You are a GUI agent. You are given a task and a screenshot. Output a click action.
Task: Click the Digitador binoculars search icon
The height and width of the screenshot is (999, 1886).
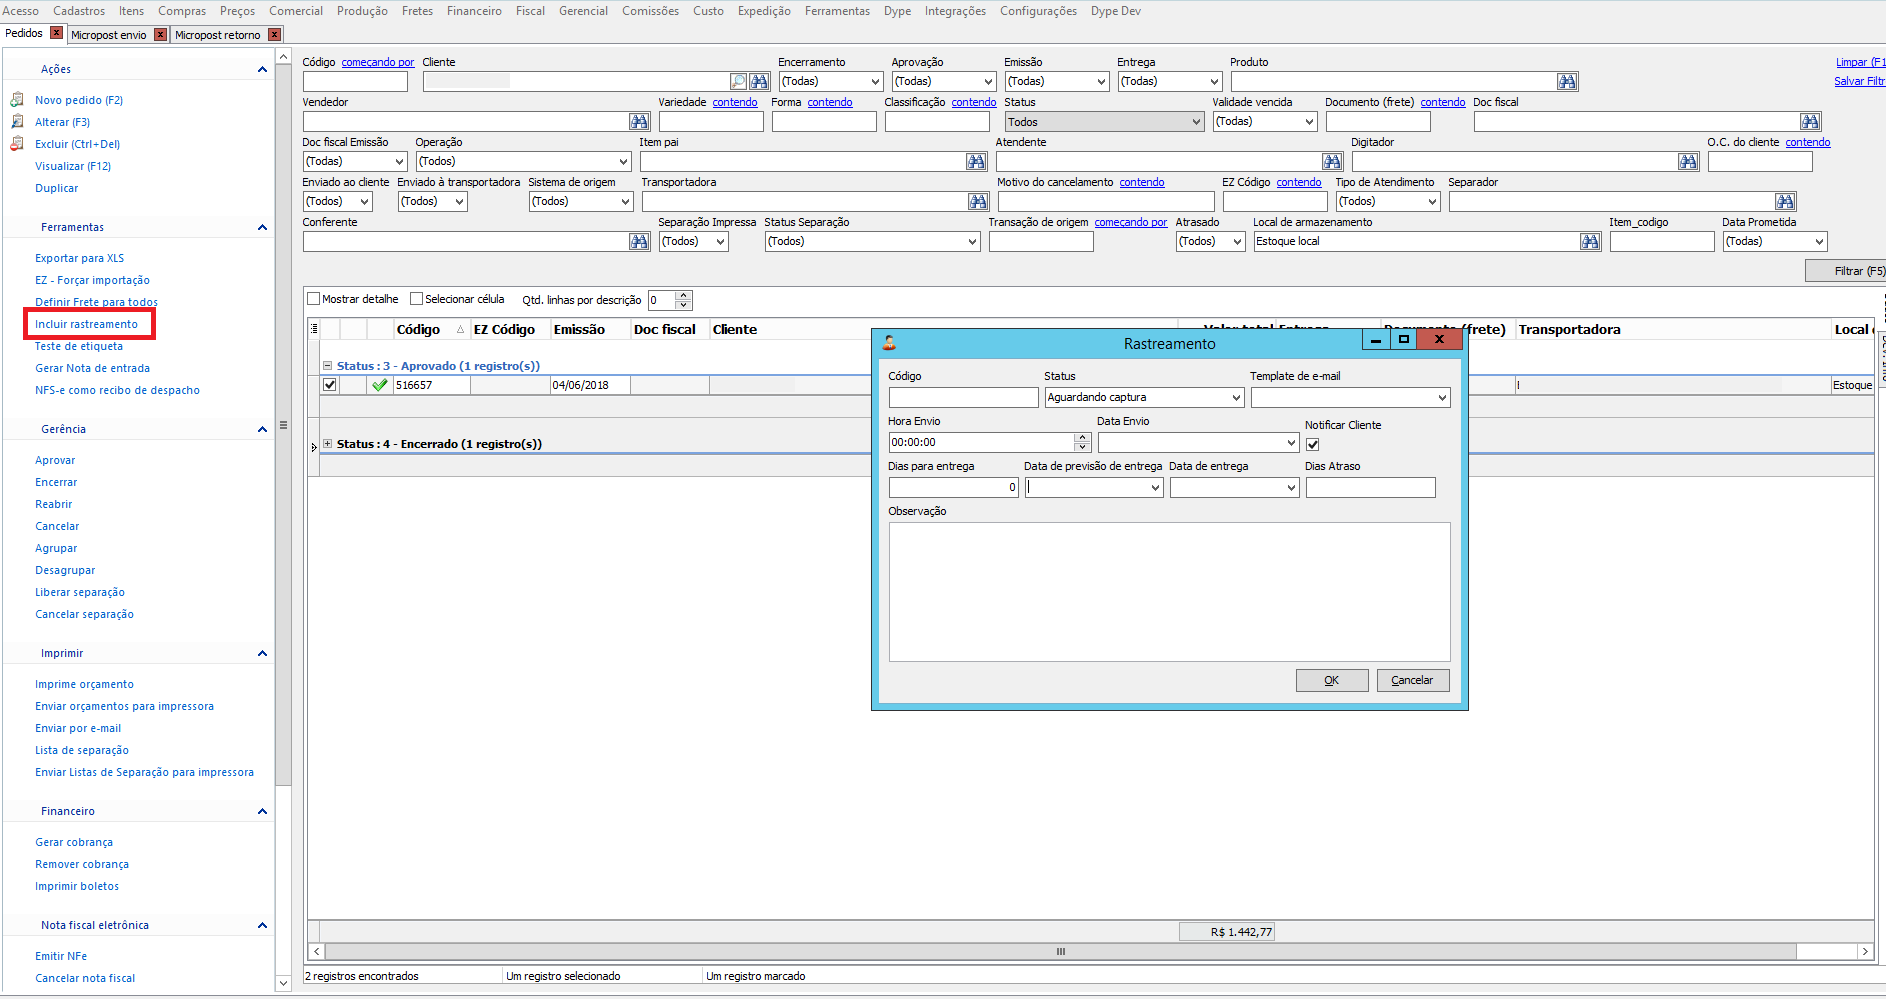tap(1688, 162)
